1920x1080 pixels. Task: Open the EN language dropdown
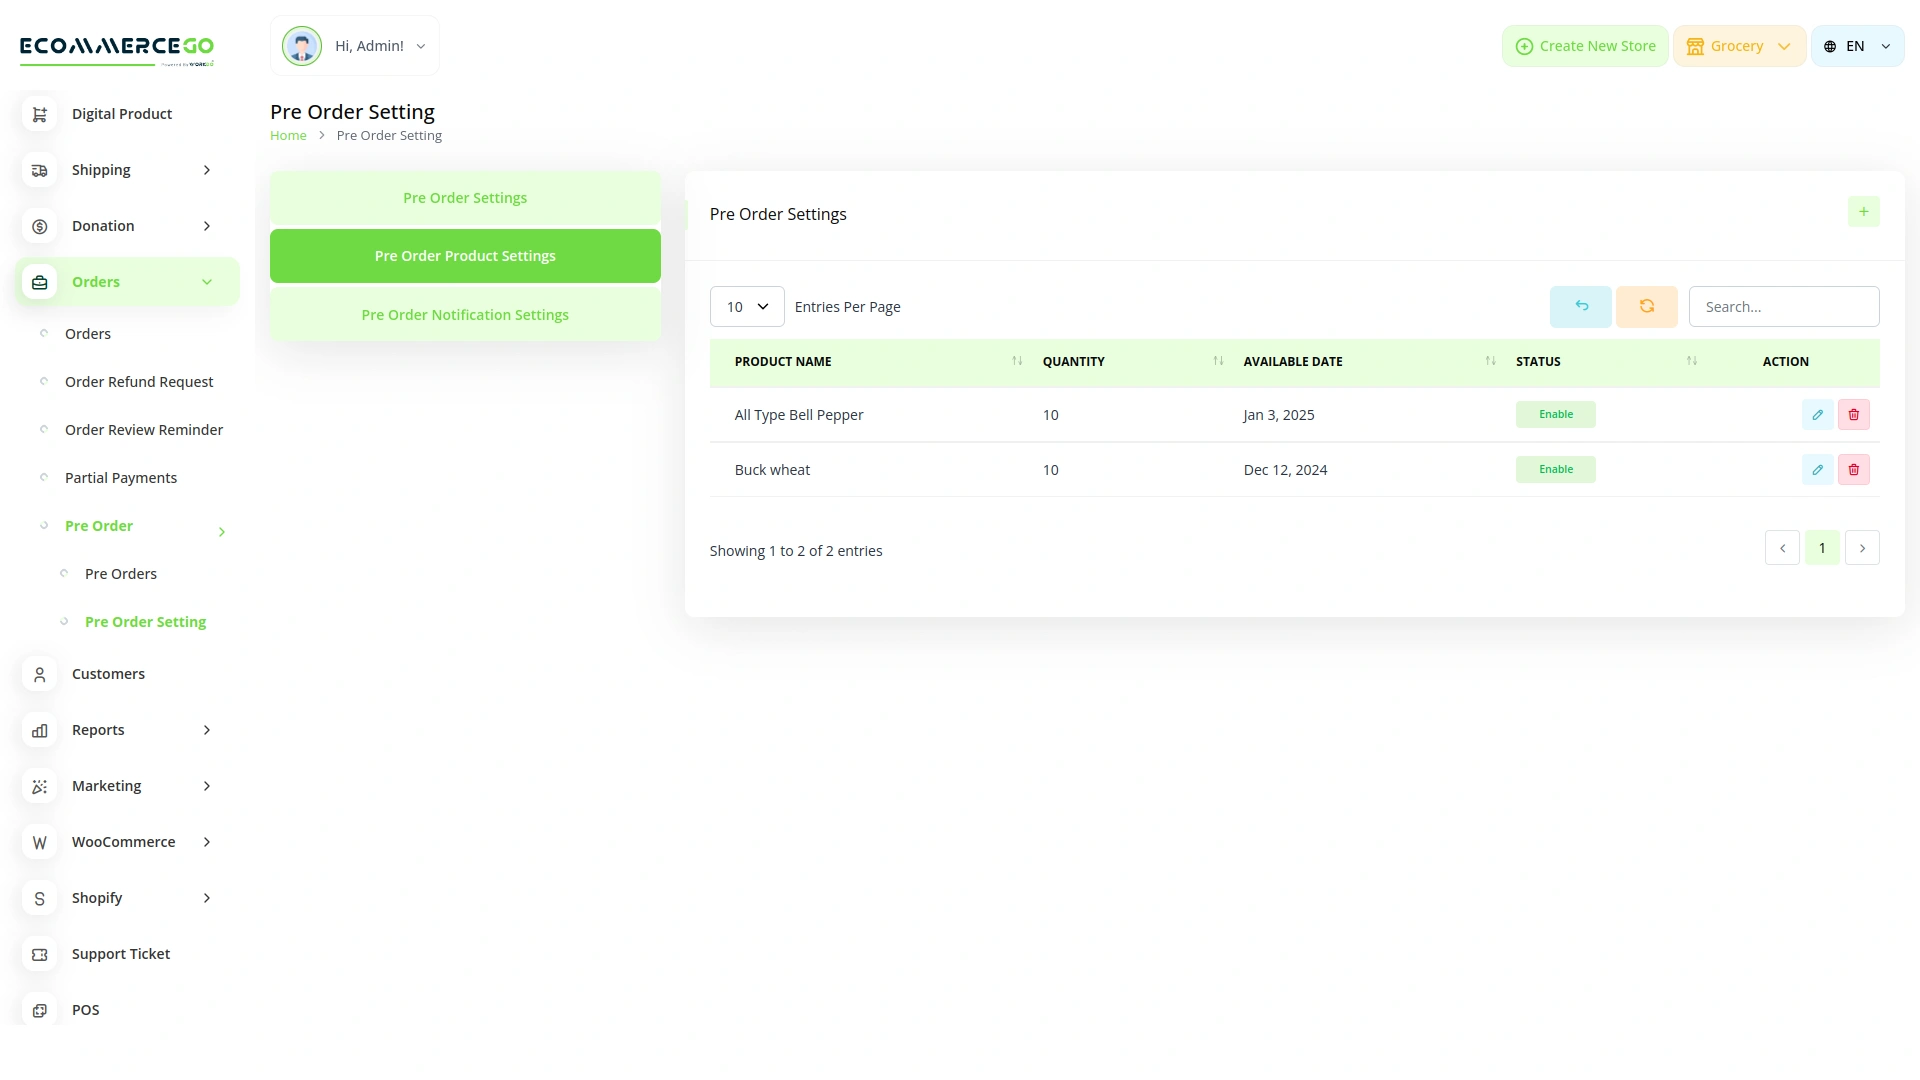(1856, 45)
